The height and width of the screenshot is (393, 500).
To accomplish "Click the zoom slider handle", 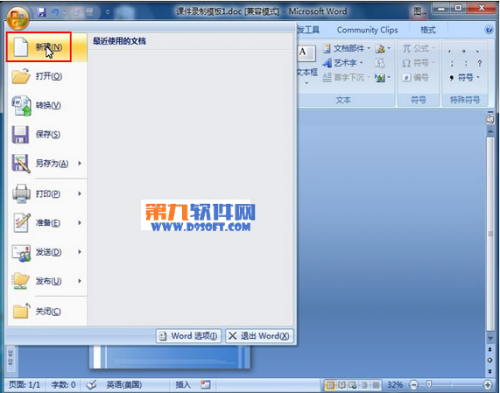I will tap(429, 385).
